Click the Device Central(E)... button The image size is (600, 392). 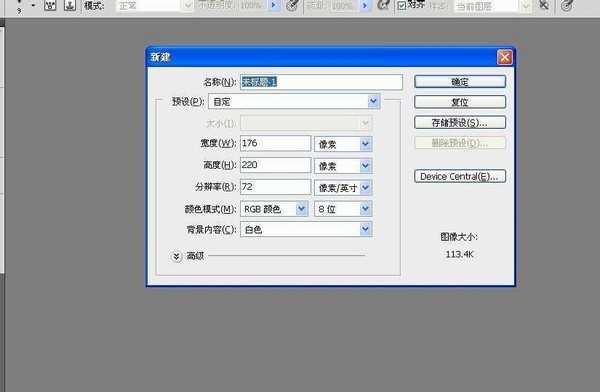[460, 176]
